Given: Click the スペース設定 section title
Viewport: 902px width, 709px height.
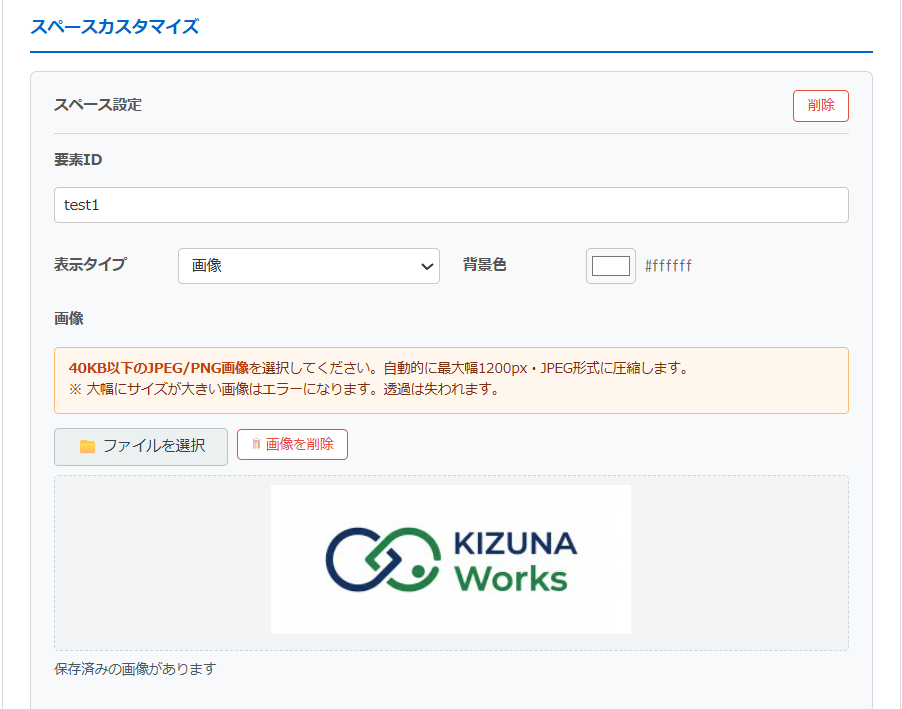Looking at the screenshot, I should click(98, 105).
